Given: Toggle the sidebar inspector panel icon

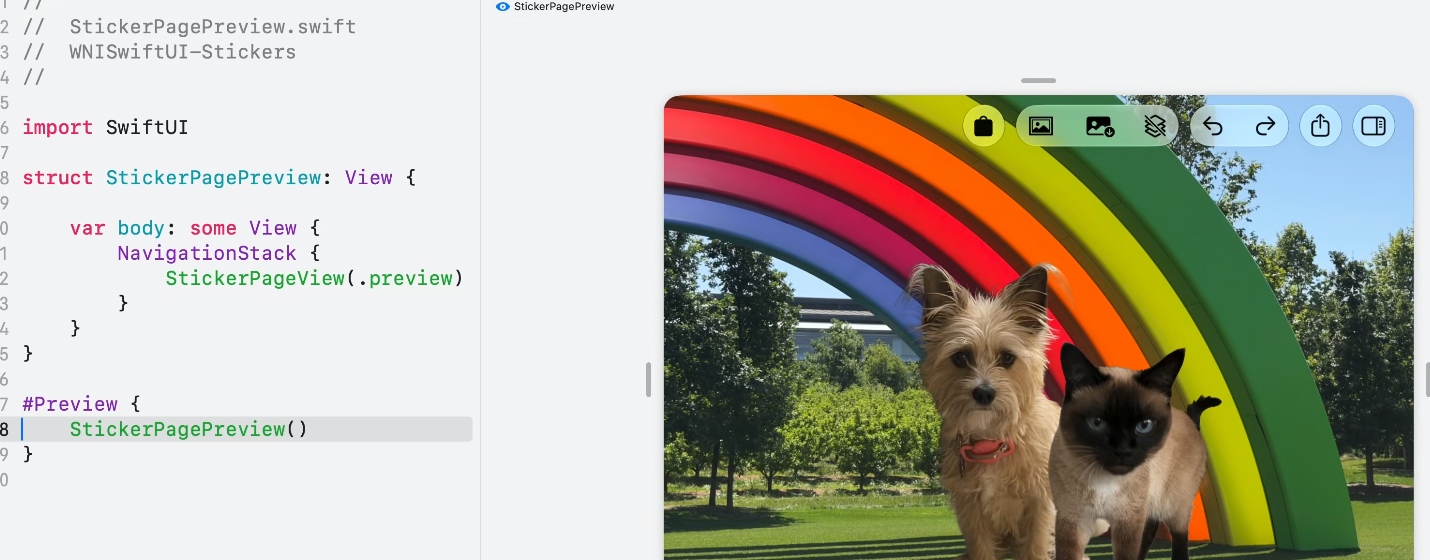Looking at the screenshot, I should pos(1373,126).
